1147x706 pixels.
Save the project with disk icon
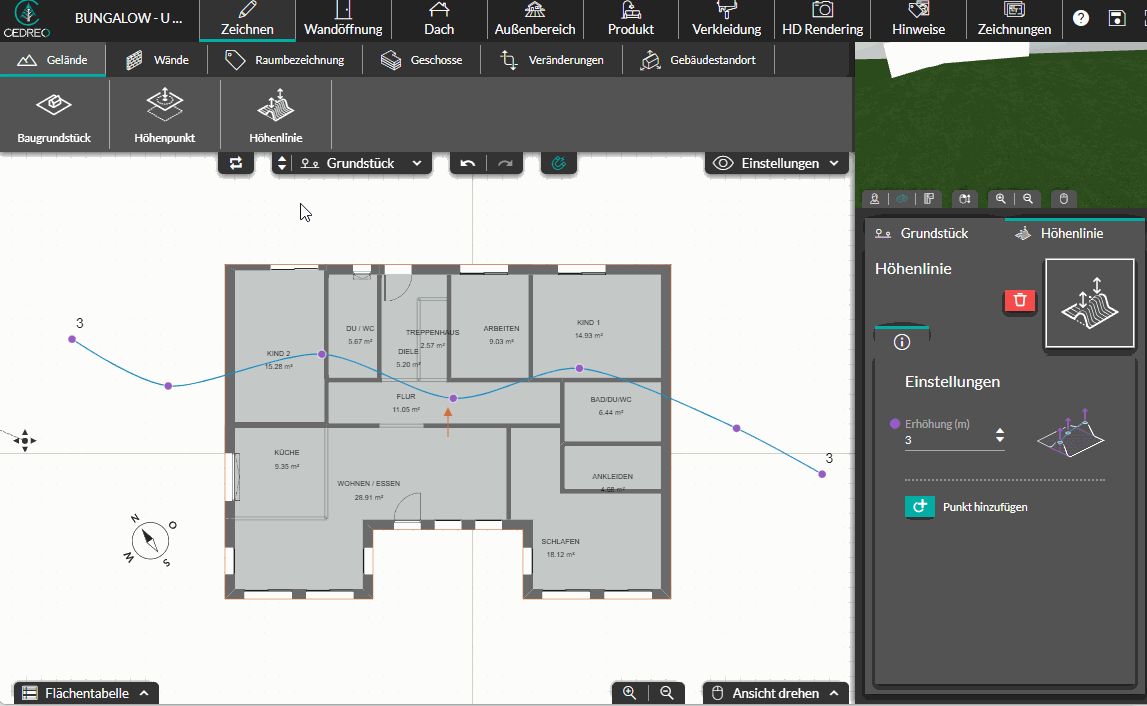coord(1116,18)
